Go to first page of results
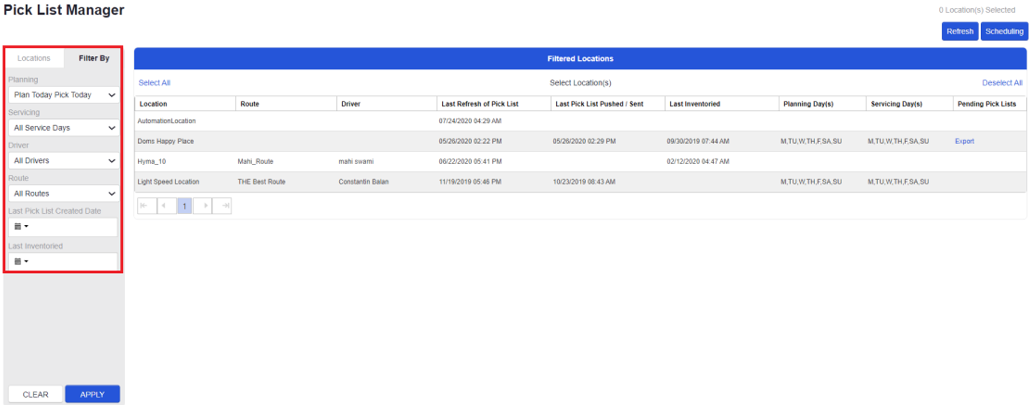This screenshot has width=1029, height=405. (x=145, y=205)
